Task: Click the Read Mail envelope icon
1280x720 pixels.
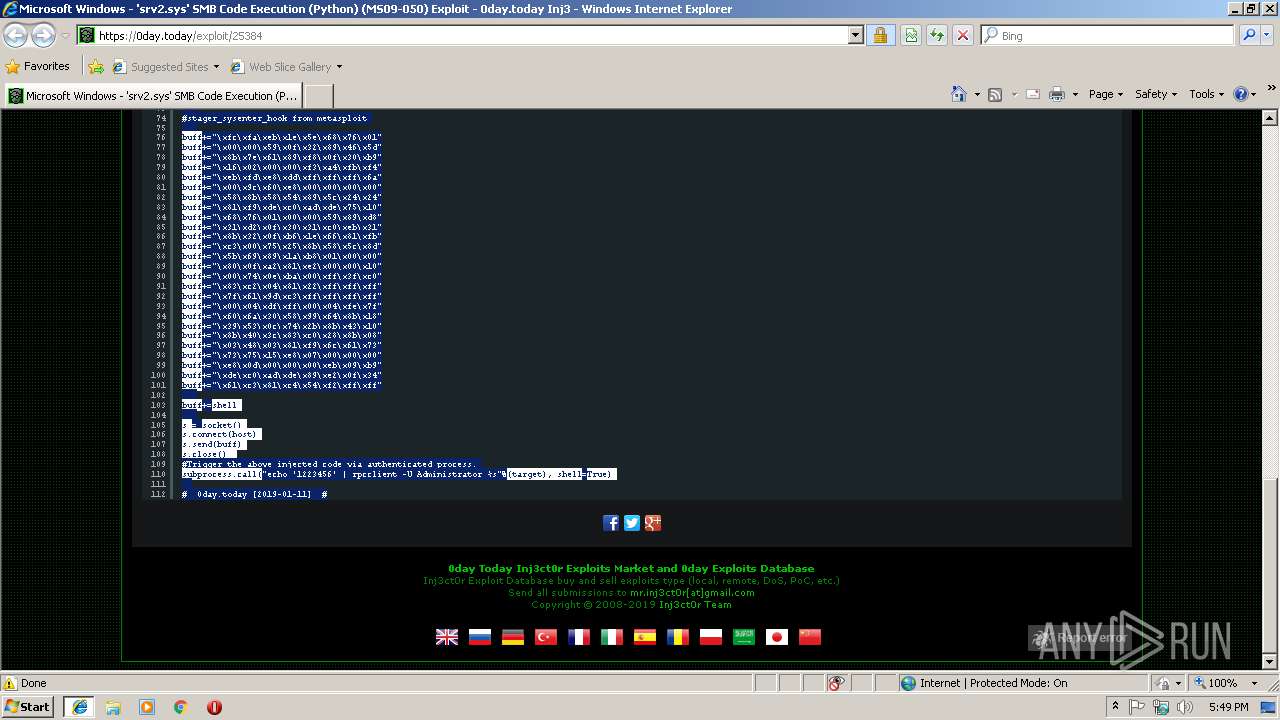Action: point(1031,94)
